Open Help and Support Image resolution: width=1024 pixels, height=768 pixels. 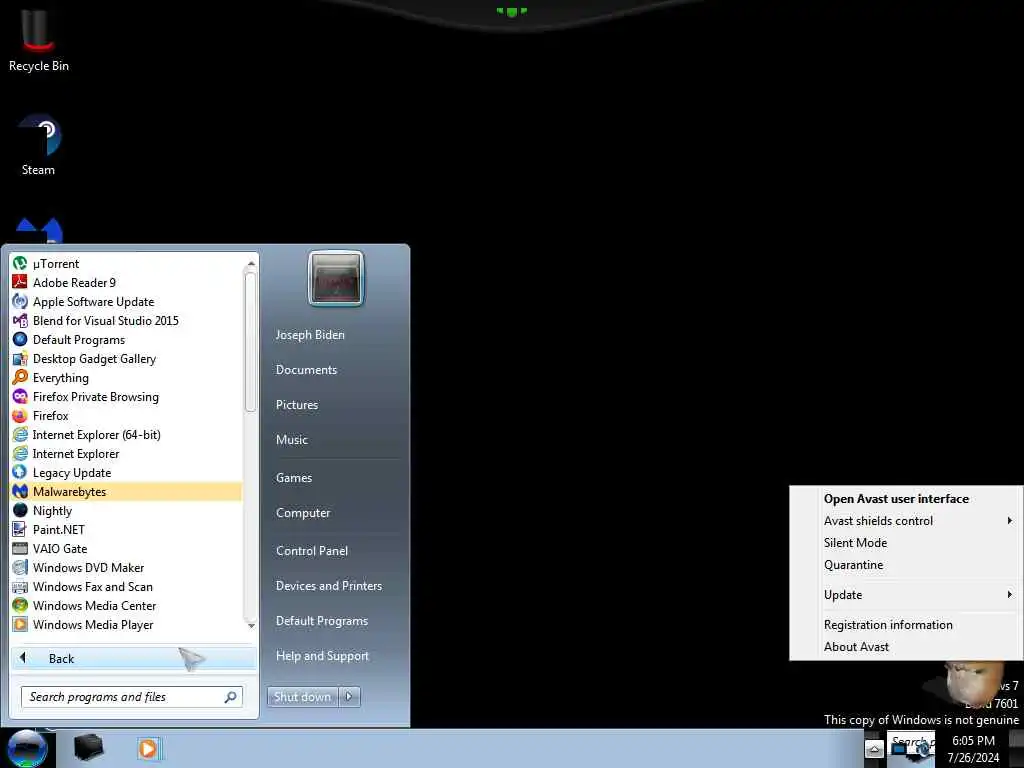pyautogui.click(x=322, y=656)
